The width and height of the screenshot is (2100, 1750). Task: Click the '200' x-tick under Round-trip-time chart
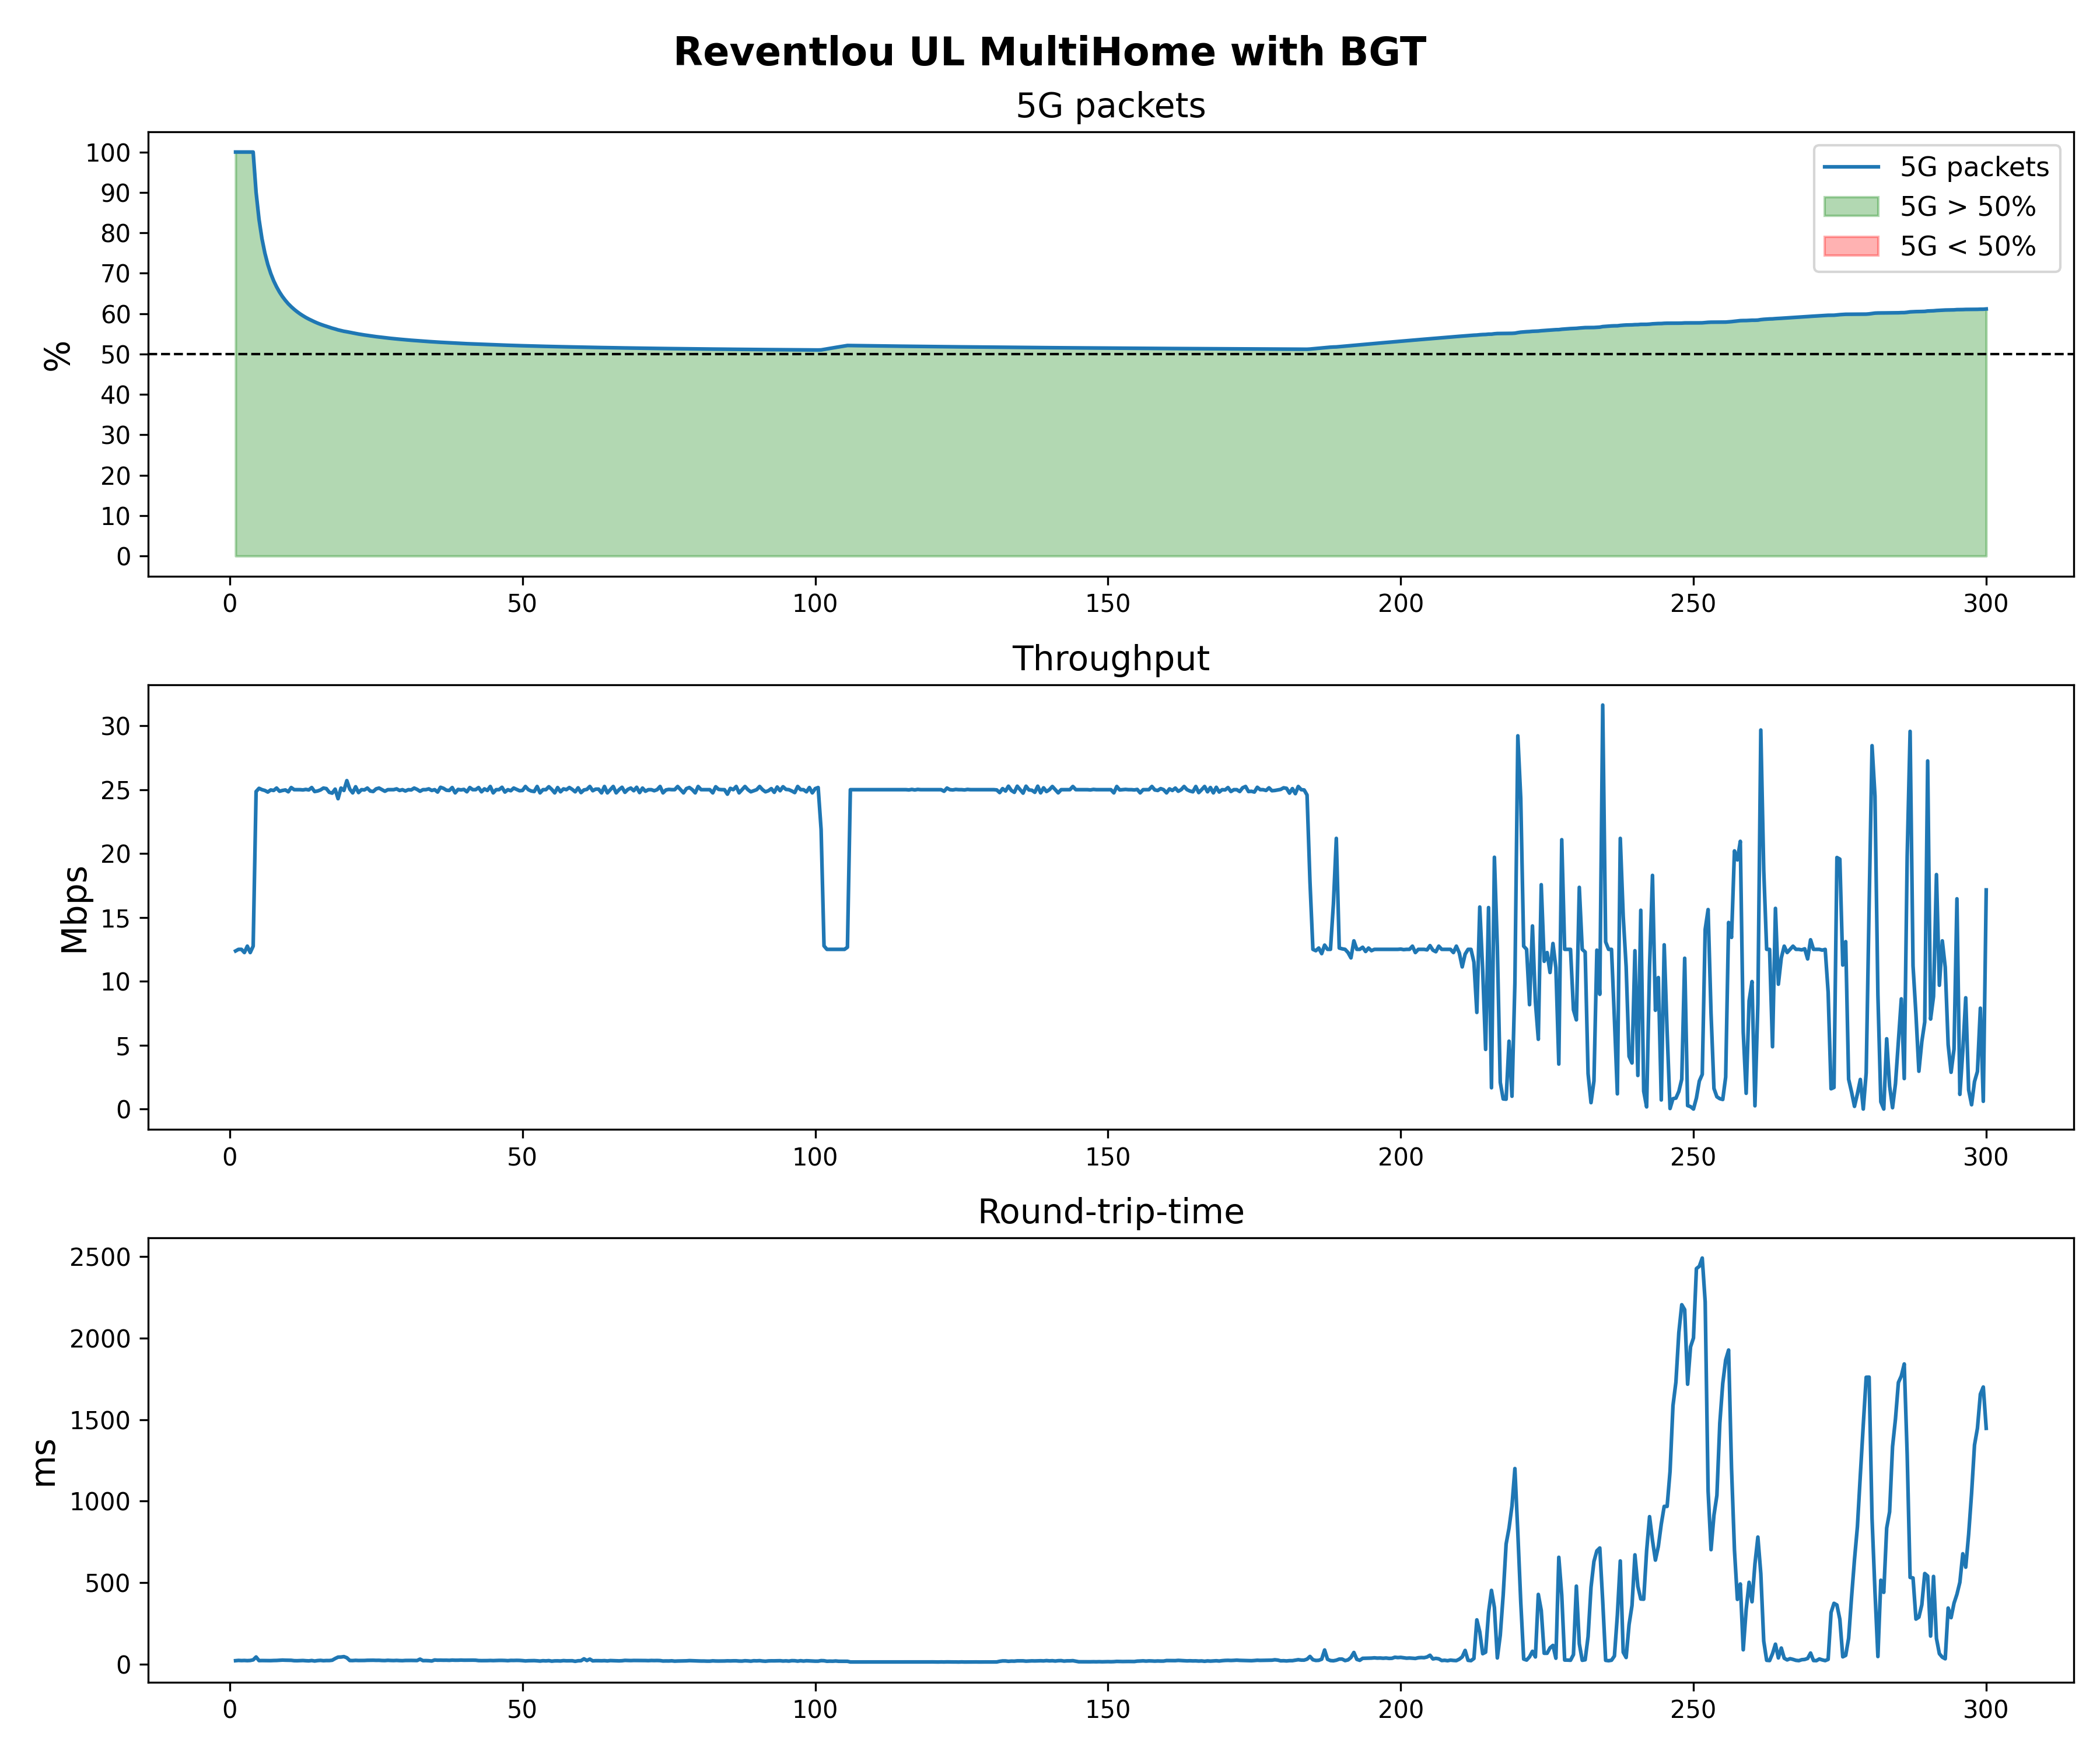click(x=1400, y=1710)
